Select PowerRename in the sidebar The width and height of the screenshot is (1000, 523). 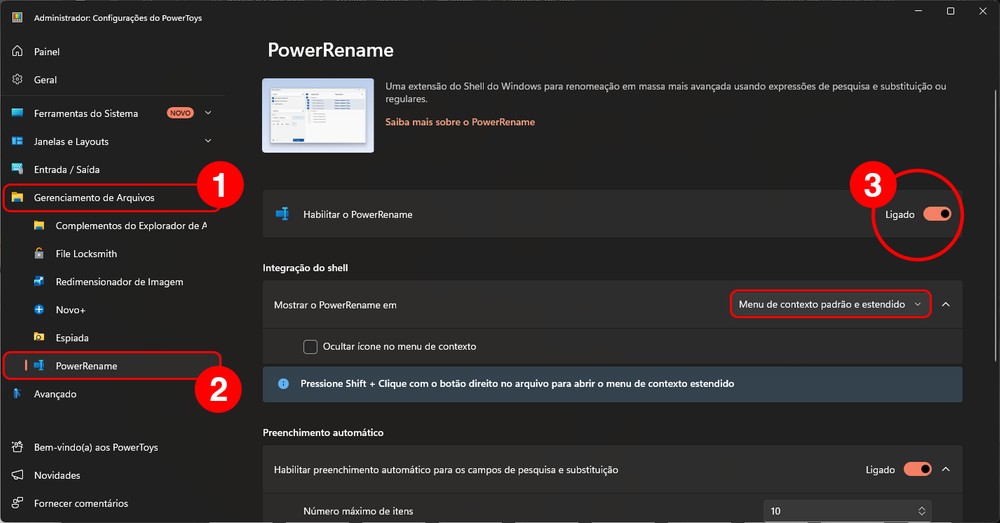click(x=86, y=366)
